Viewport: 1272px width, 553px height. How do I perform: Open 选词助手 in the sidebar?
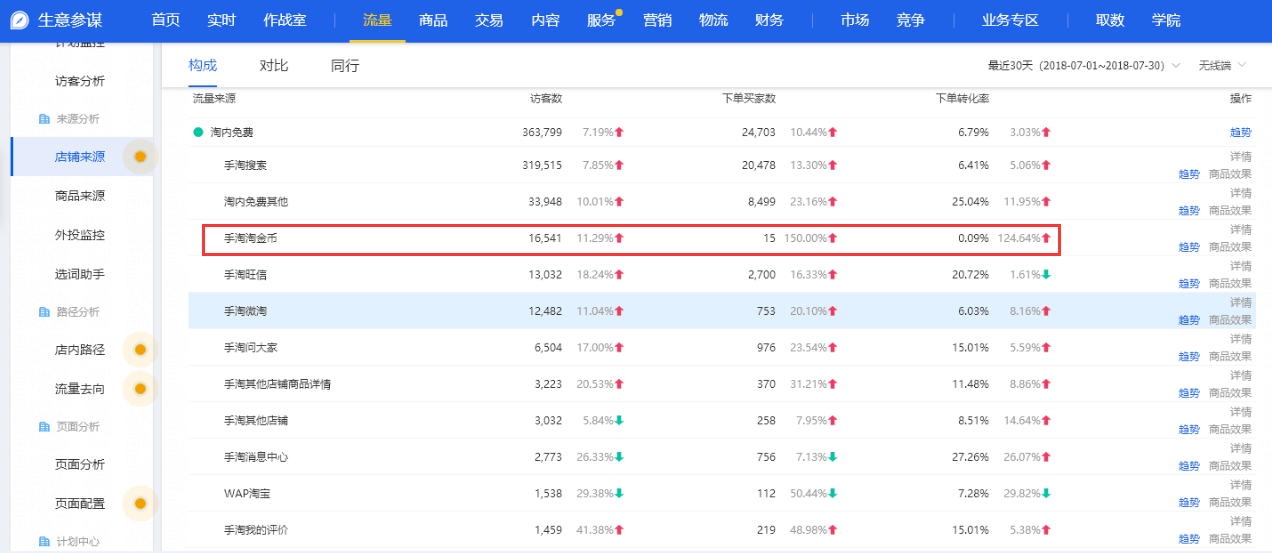80,274
